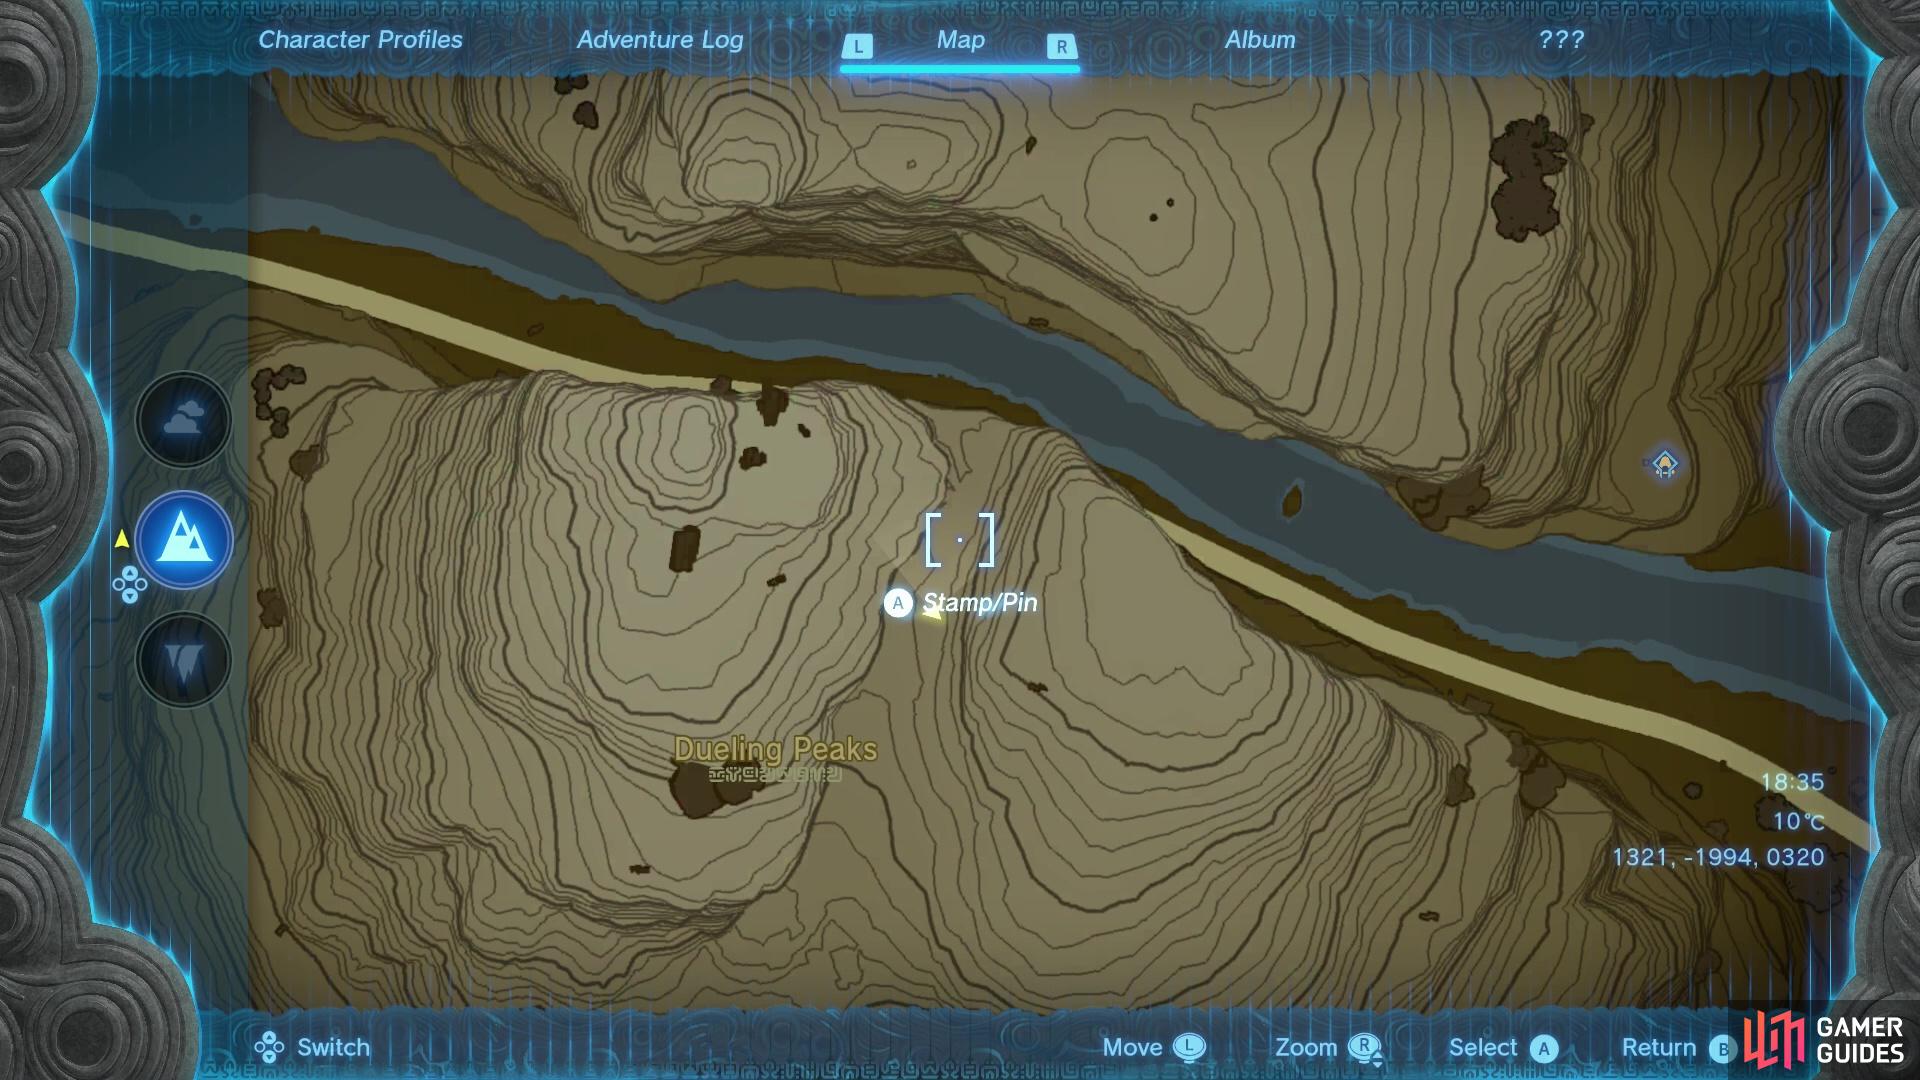
Task: Open the Character Profiles tab
Action: pos(360,40)
